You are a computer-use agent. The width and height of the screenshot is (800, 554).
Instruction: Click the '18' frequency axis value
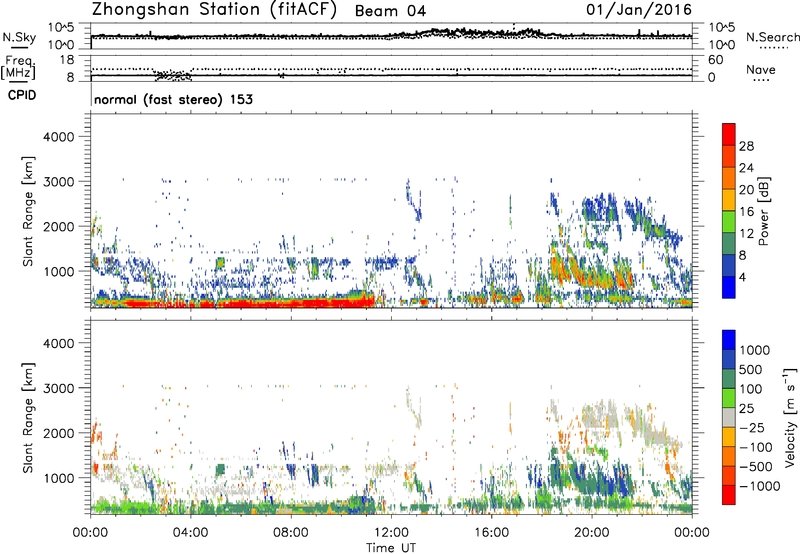tap(67, 60)
